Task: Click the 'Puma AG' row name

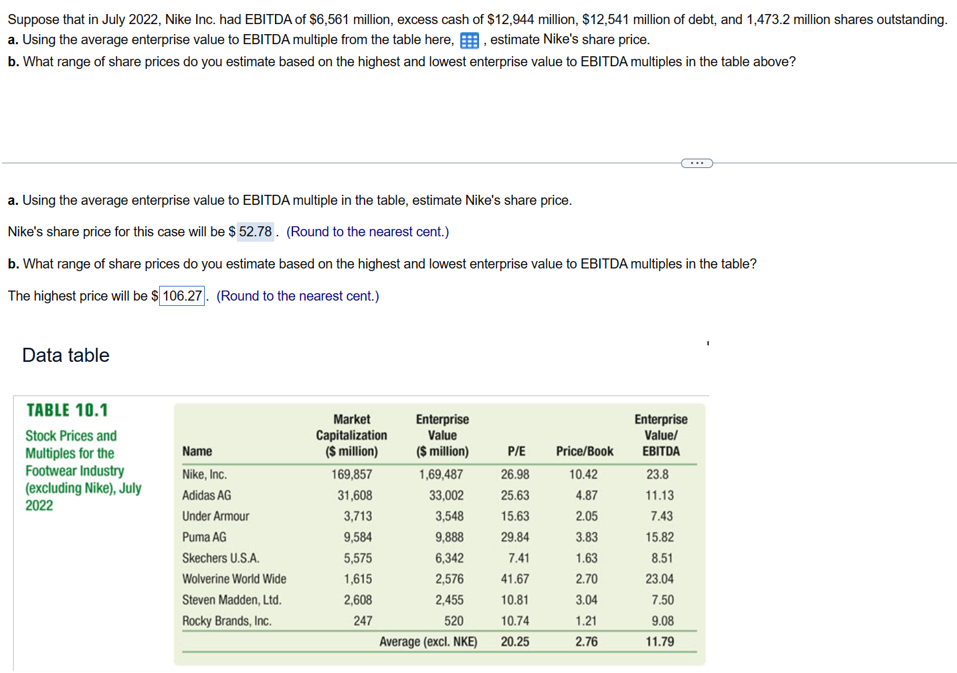Action: [x=204, y=537]
